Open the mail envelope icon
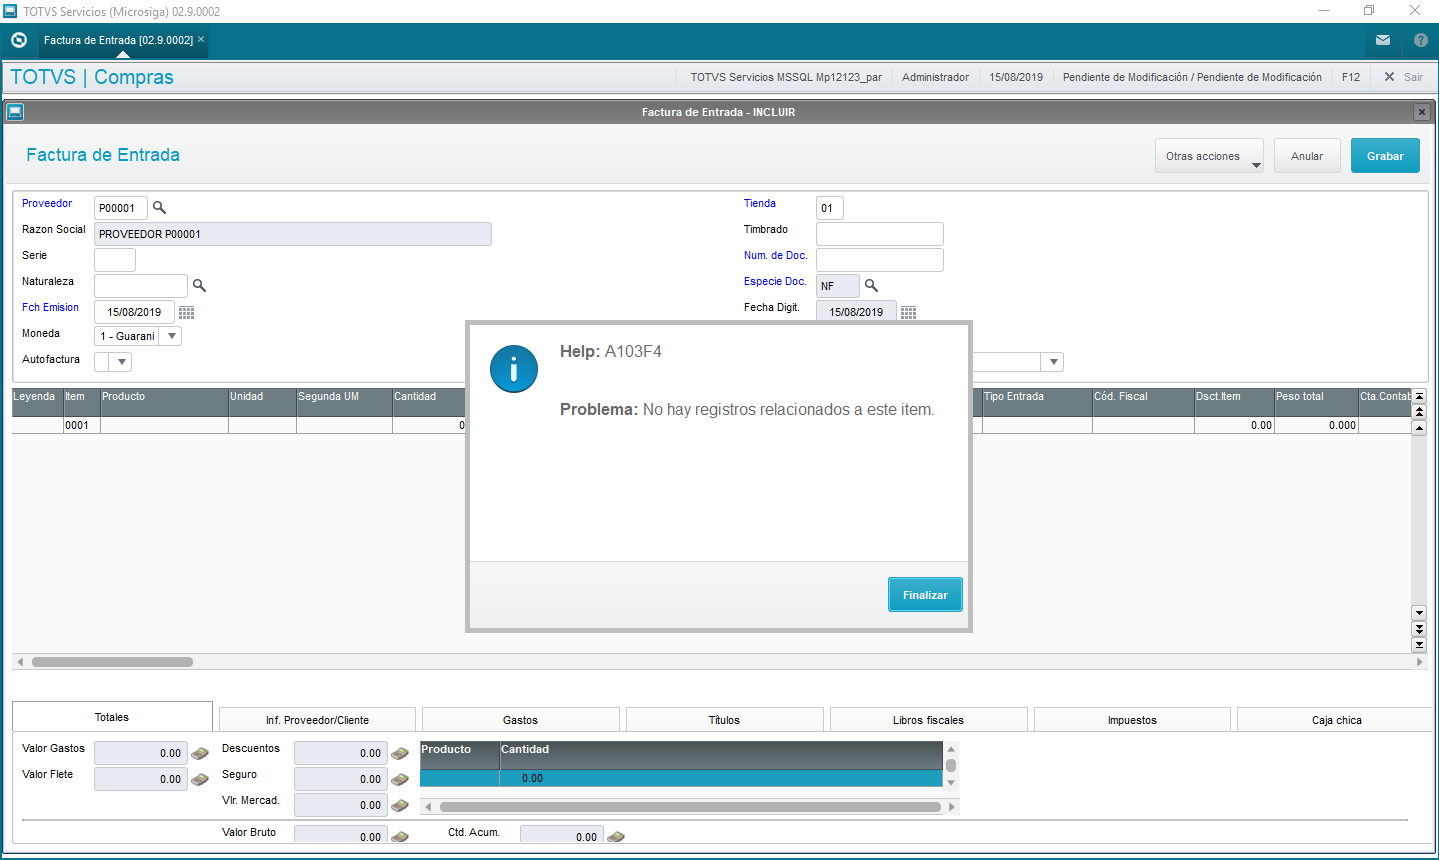The width and height of the screenshot is (1439, 860). coord(1383,40)
